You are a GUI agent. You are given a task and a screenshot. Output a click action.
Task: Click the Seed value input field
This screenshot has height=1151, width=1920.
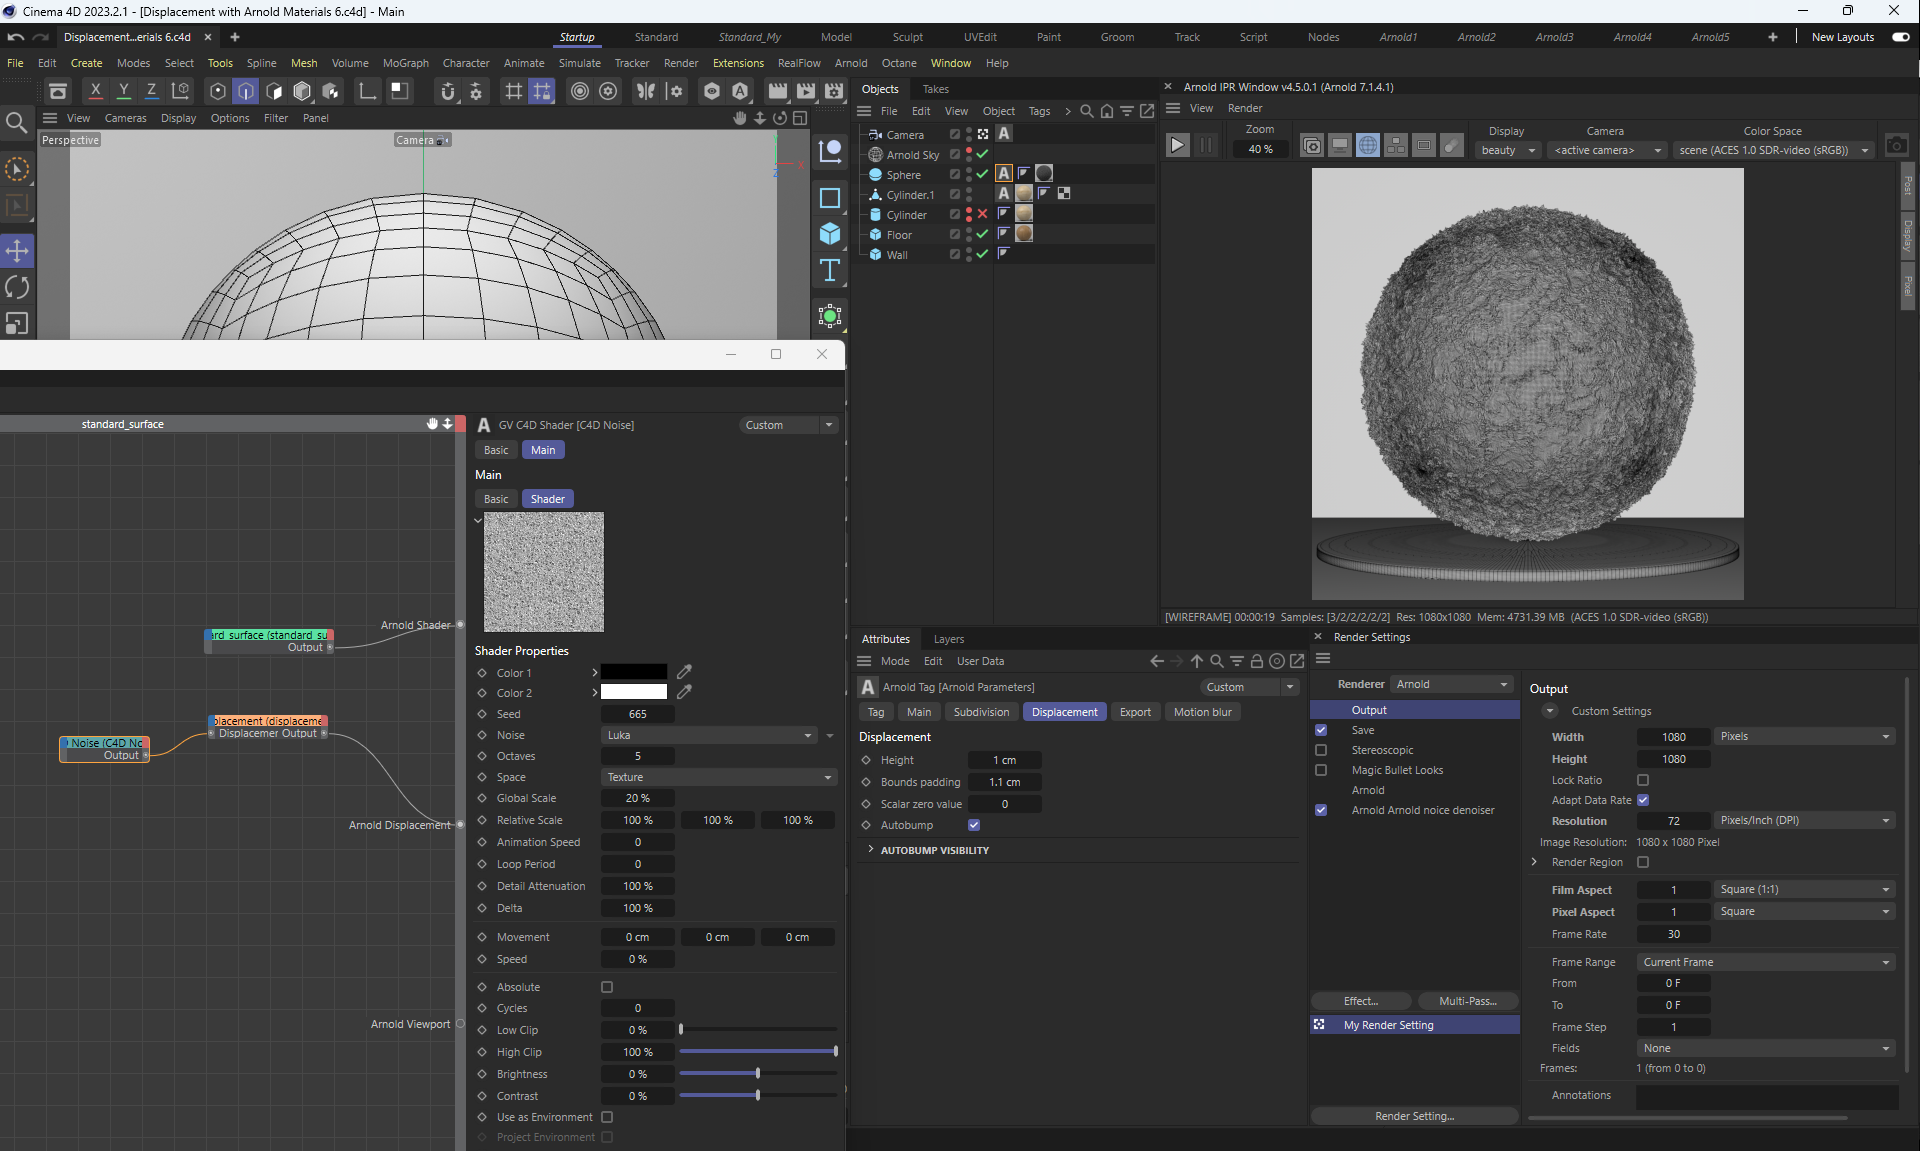[638, 714]
